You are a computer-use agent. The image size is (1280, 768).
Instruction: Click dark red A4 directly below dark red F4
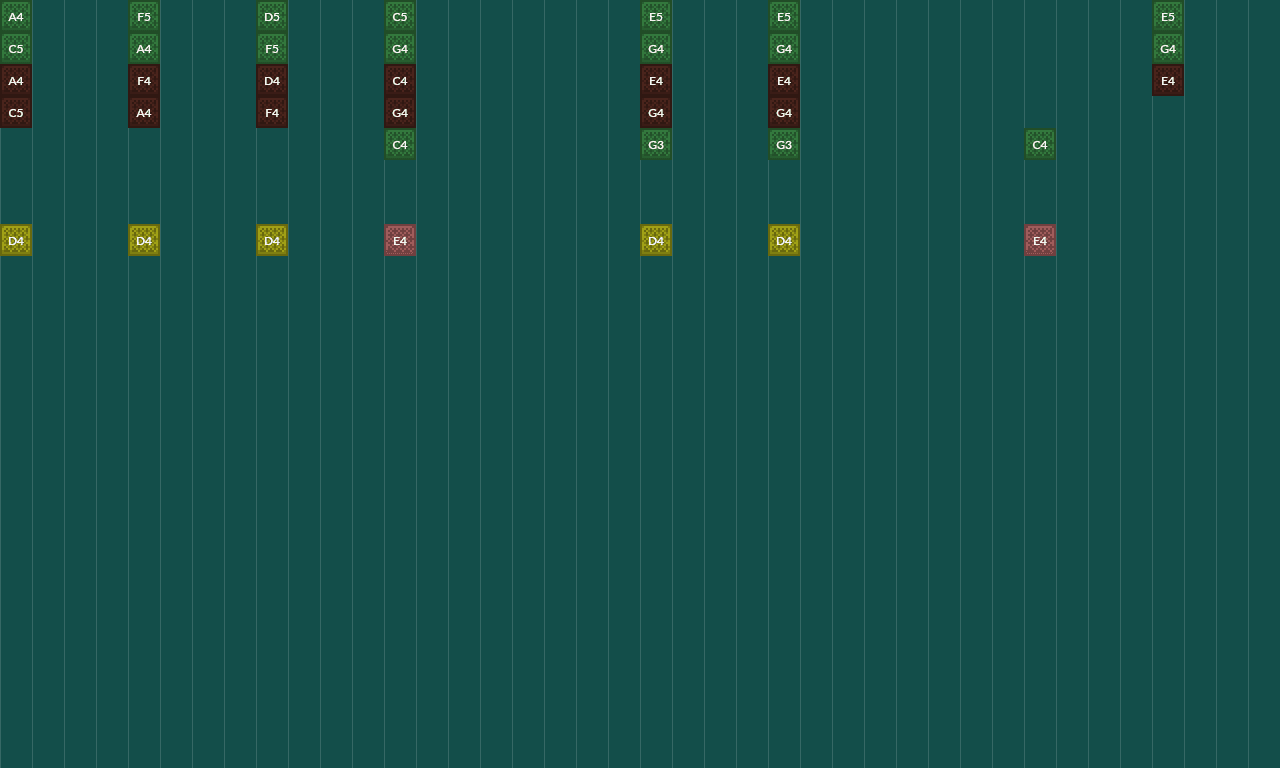144,112
